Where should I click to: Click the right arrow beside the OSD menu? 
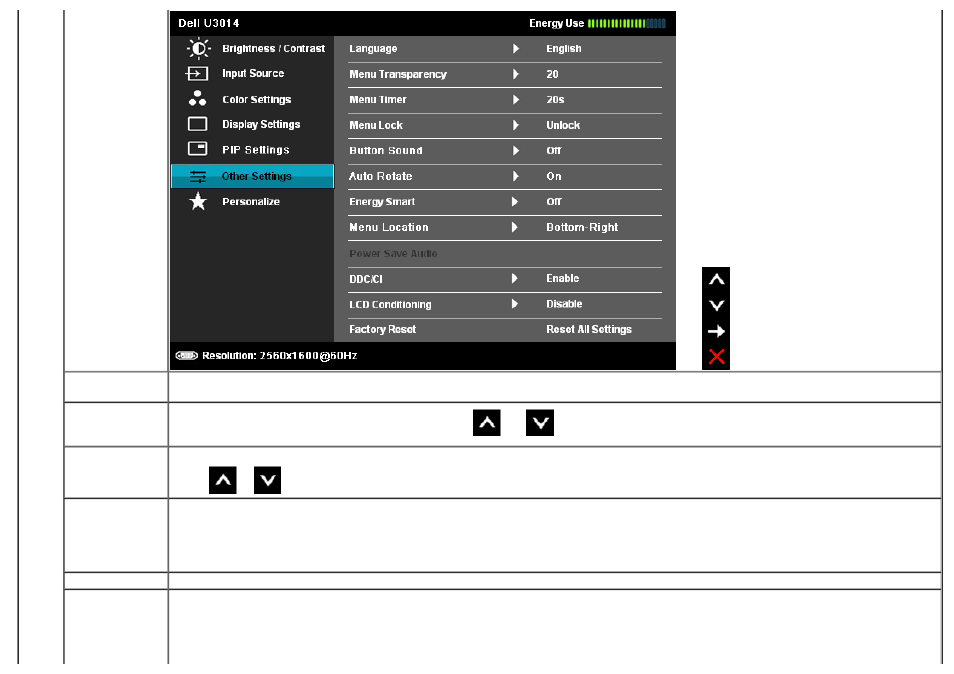click(716, 332)
